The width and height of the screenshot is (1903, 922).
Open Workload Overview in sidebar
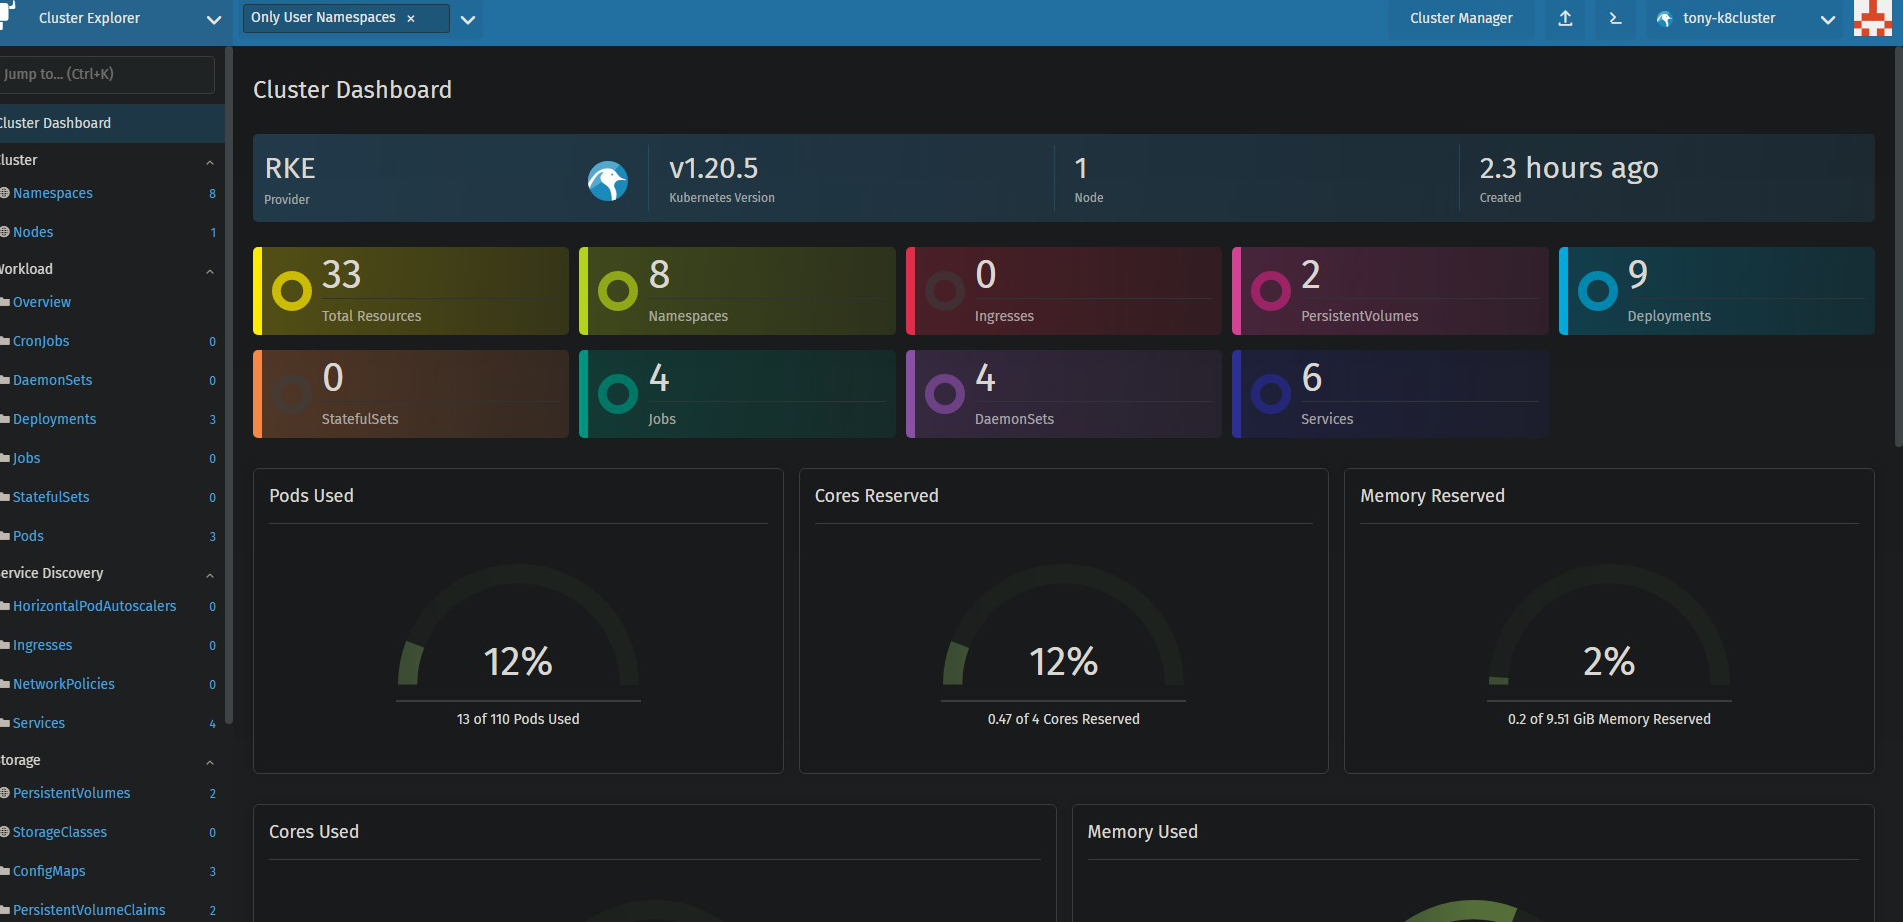pyautogui.click(x=42, y=302)
